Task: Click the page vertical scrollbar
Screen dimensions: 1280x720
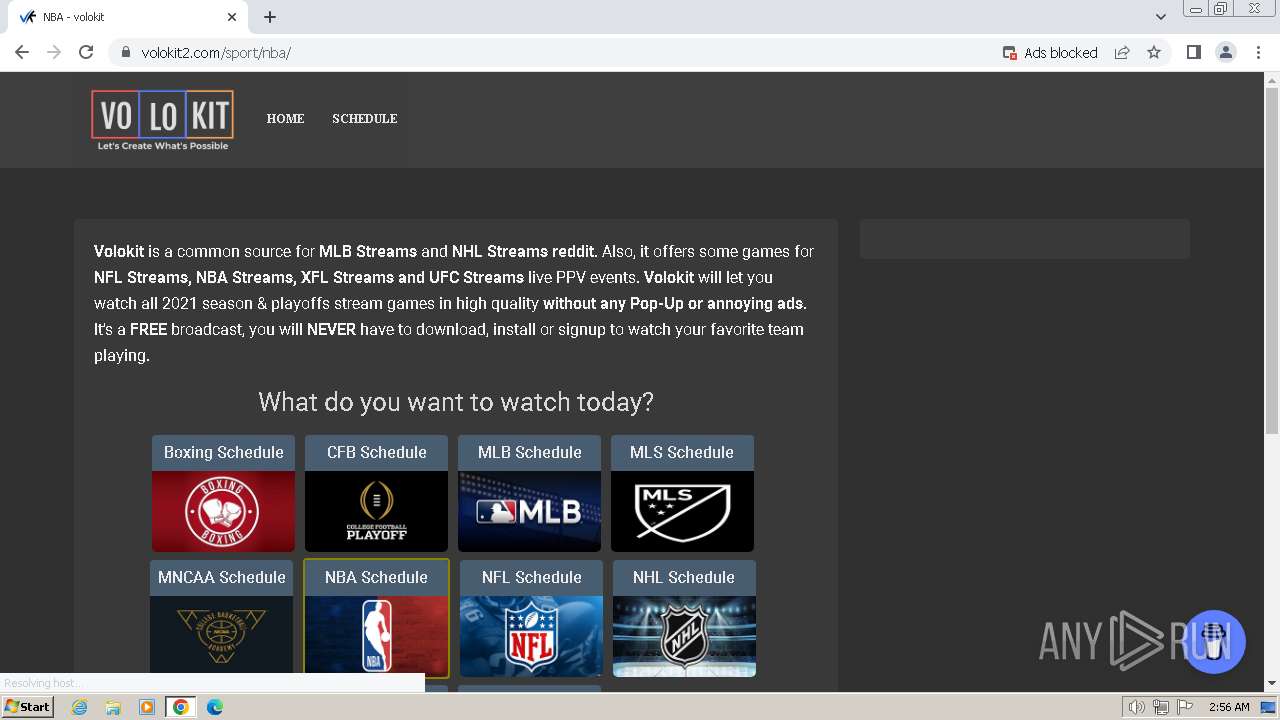Action: tap(1272, 260)
